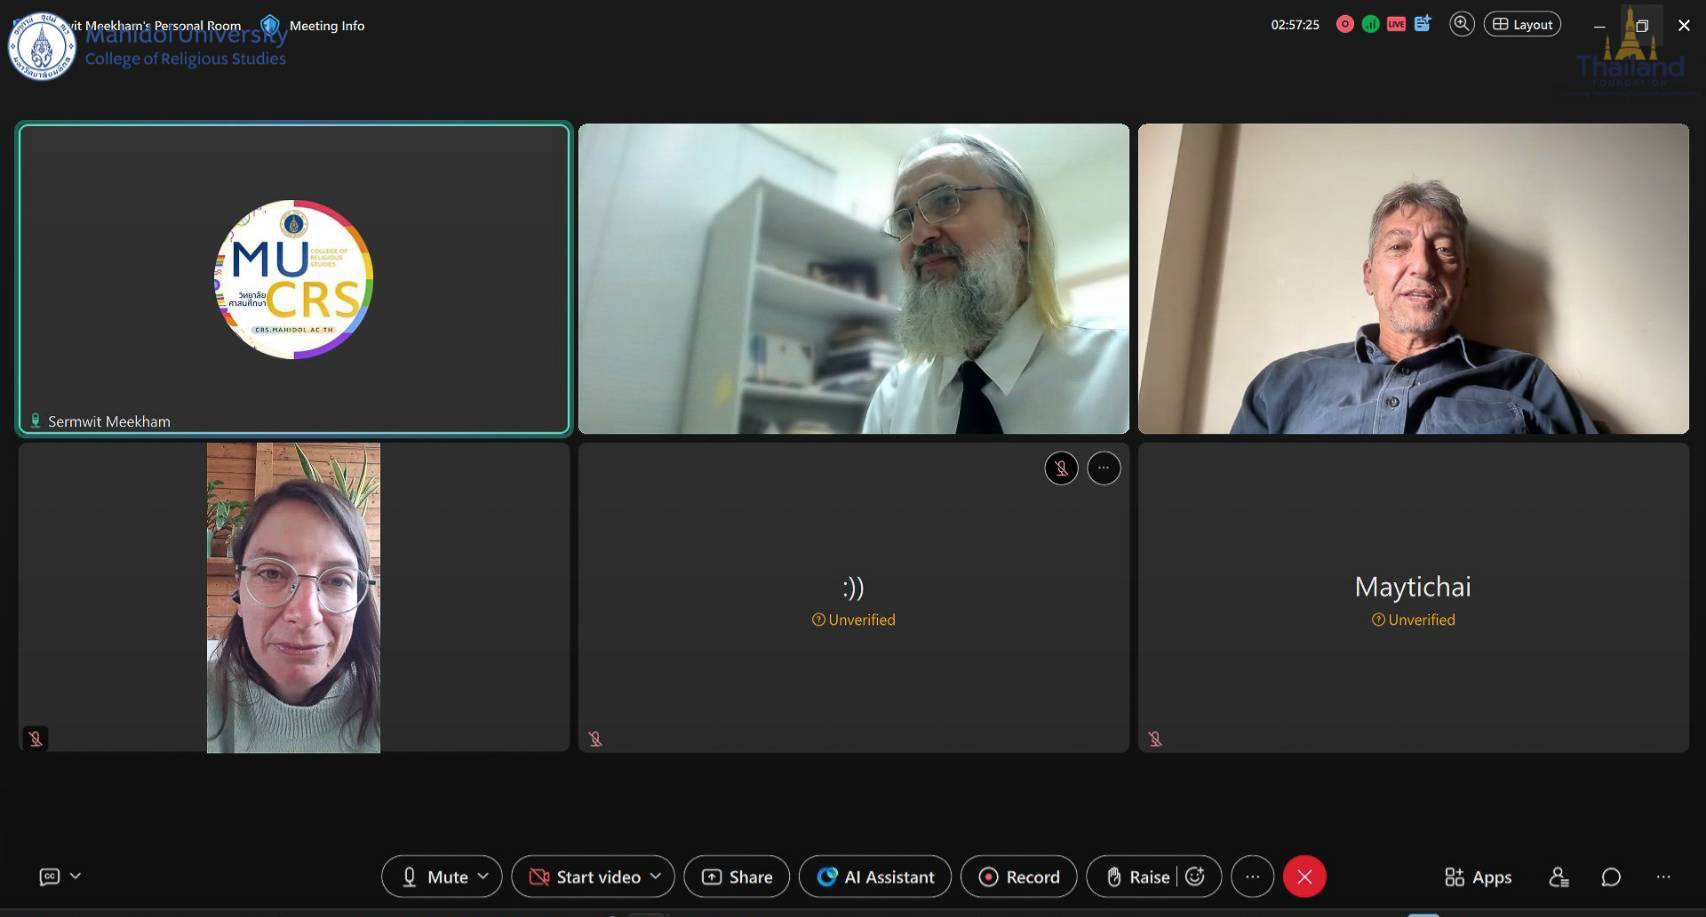The image size is (1706, 917).
Task: Click the mute icon on the ":))" tile
Action: 1061,468
